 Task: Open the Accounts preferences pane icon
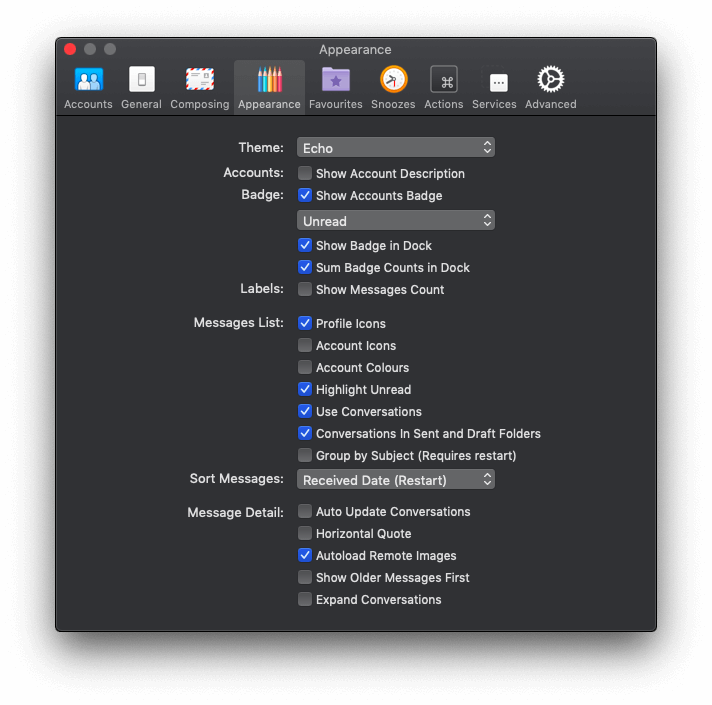click(x=88, y=80)
